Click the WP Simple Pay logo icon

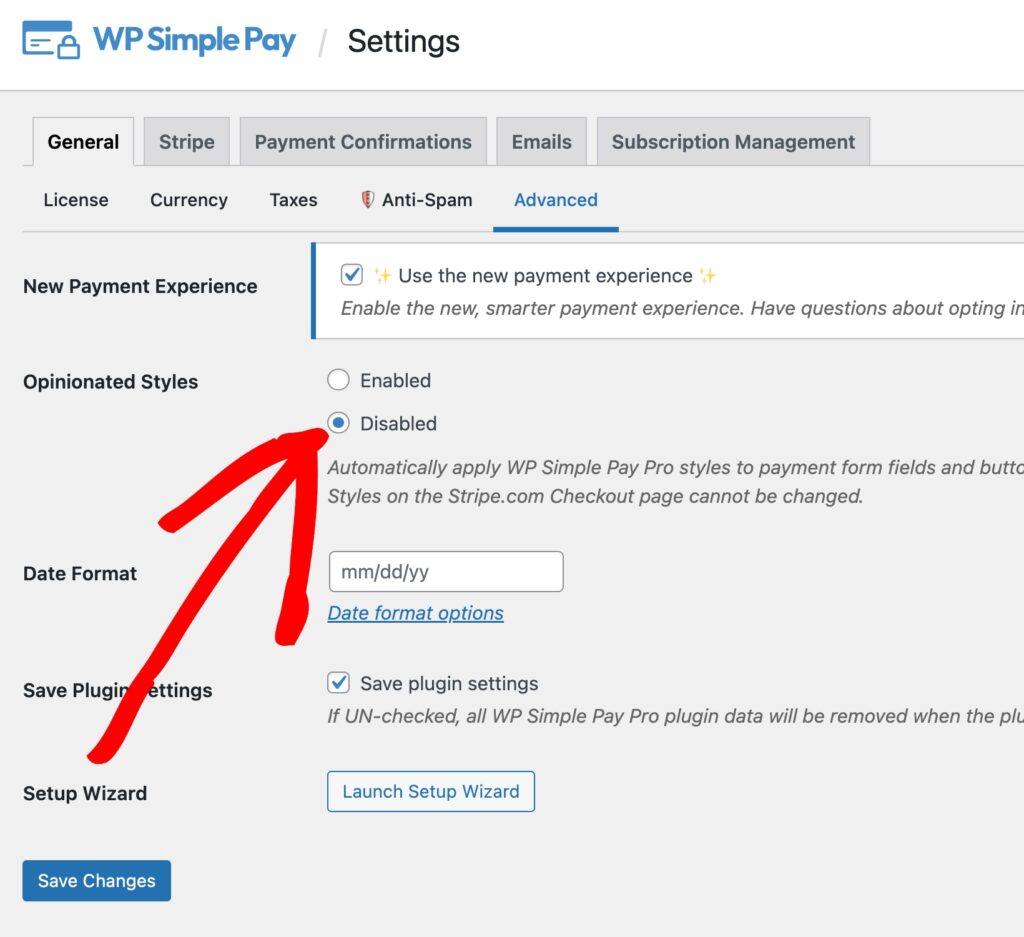tap(50, 40)
